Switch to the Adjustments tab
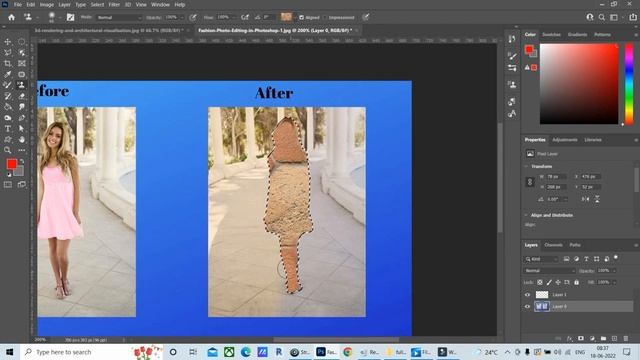This screenshot has width=640, height=360. pos(565,140)
